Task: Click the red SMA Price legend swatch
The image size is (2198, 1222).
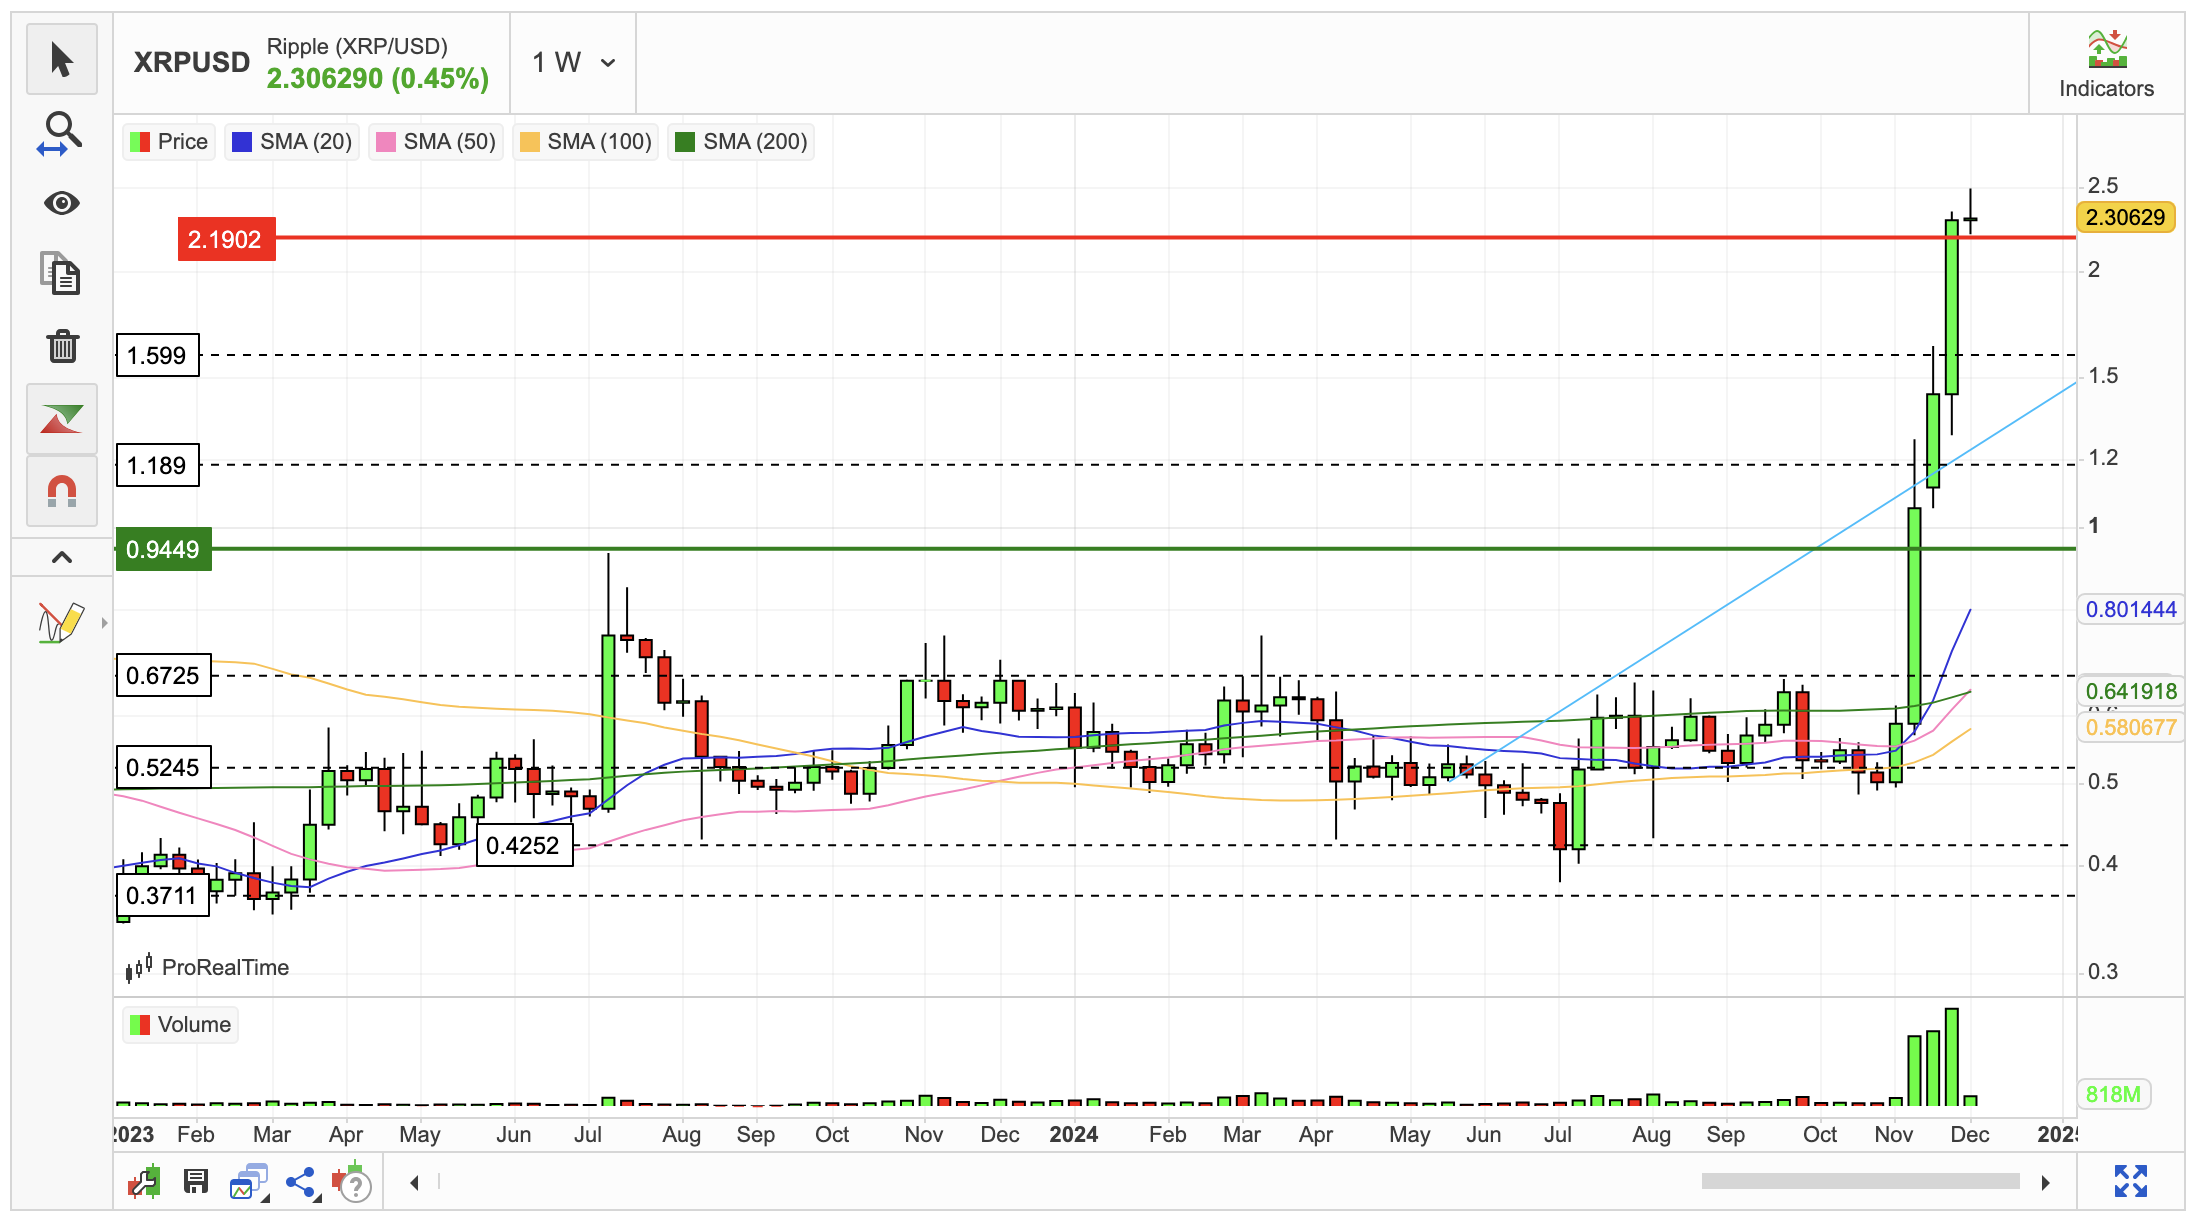Action: pos(140,142)
